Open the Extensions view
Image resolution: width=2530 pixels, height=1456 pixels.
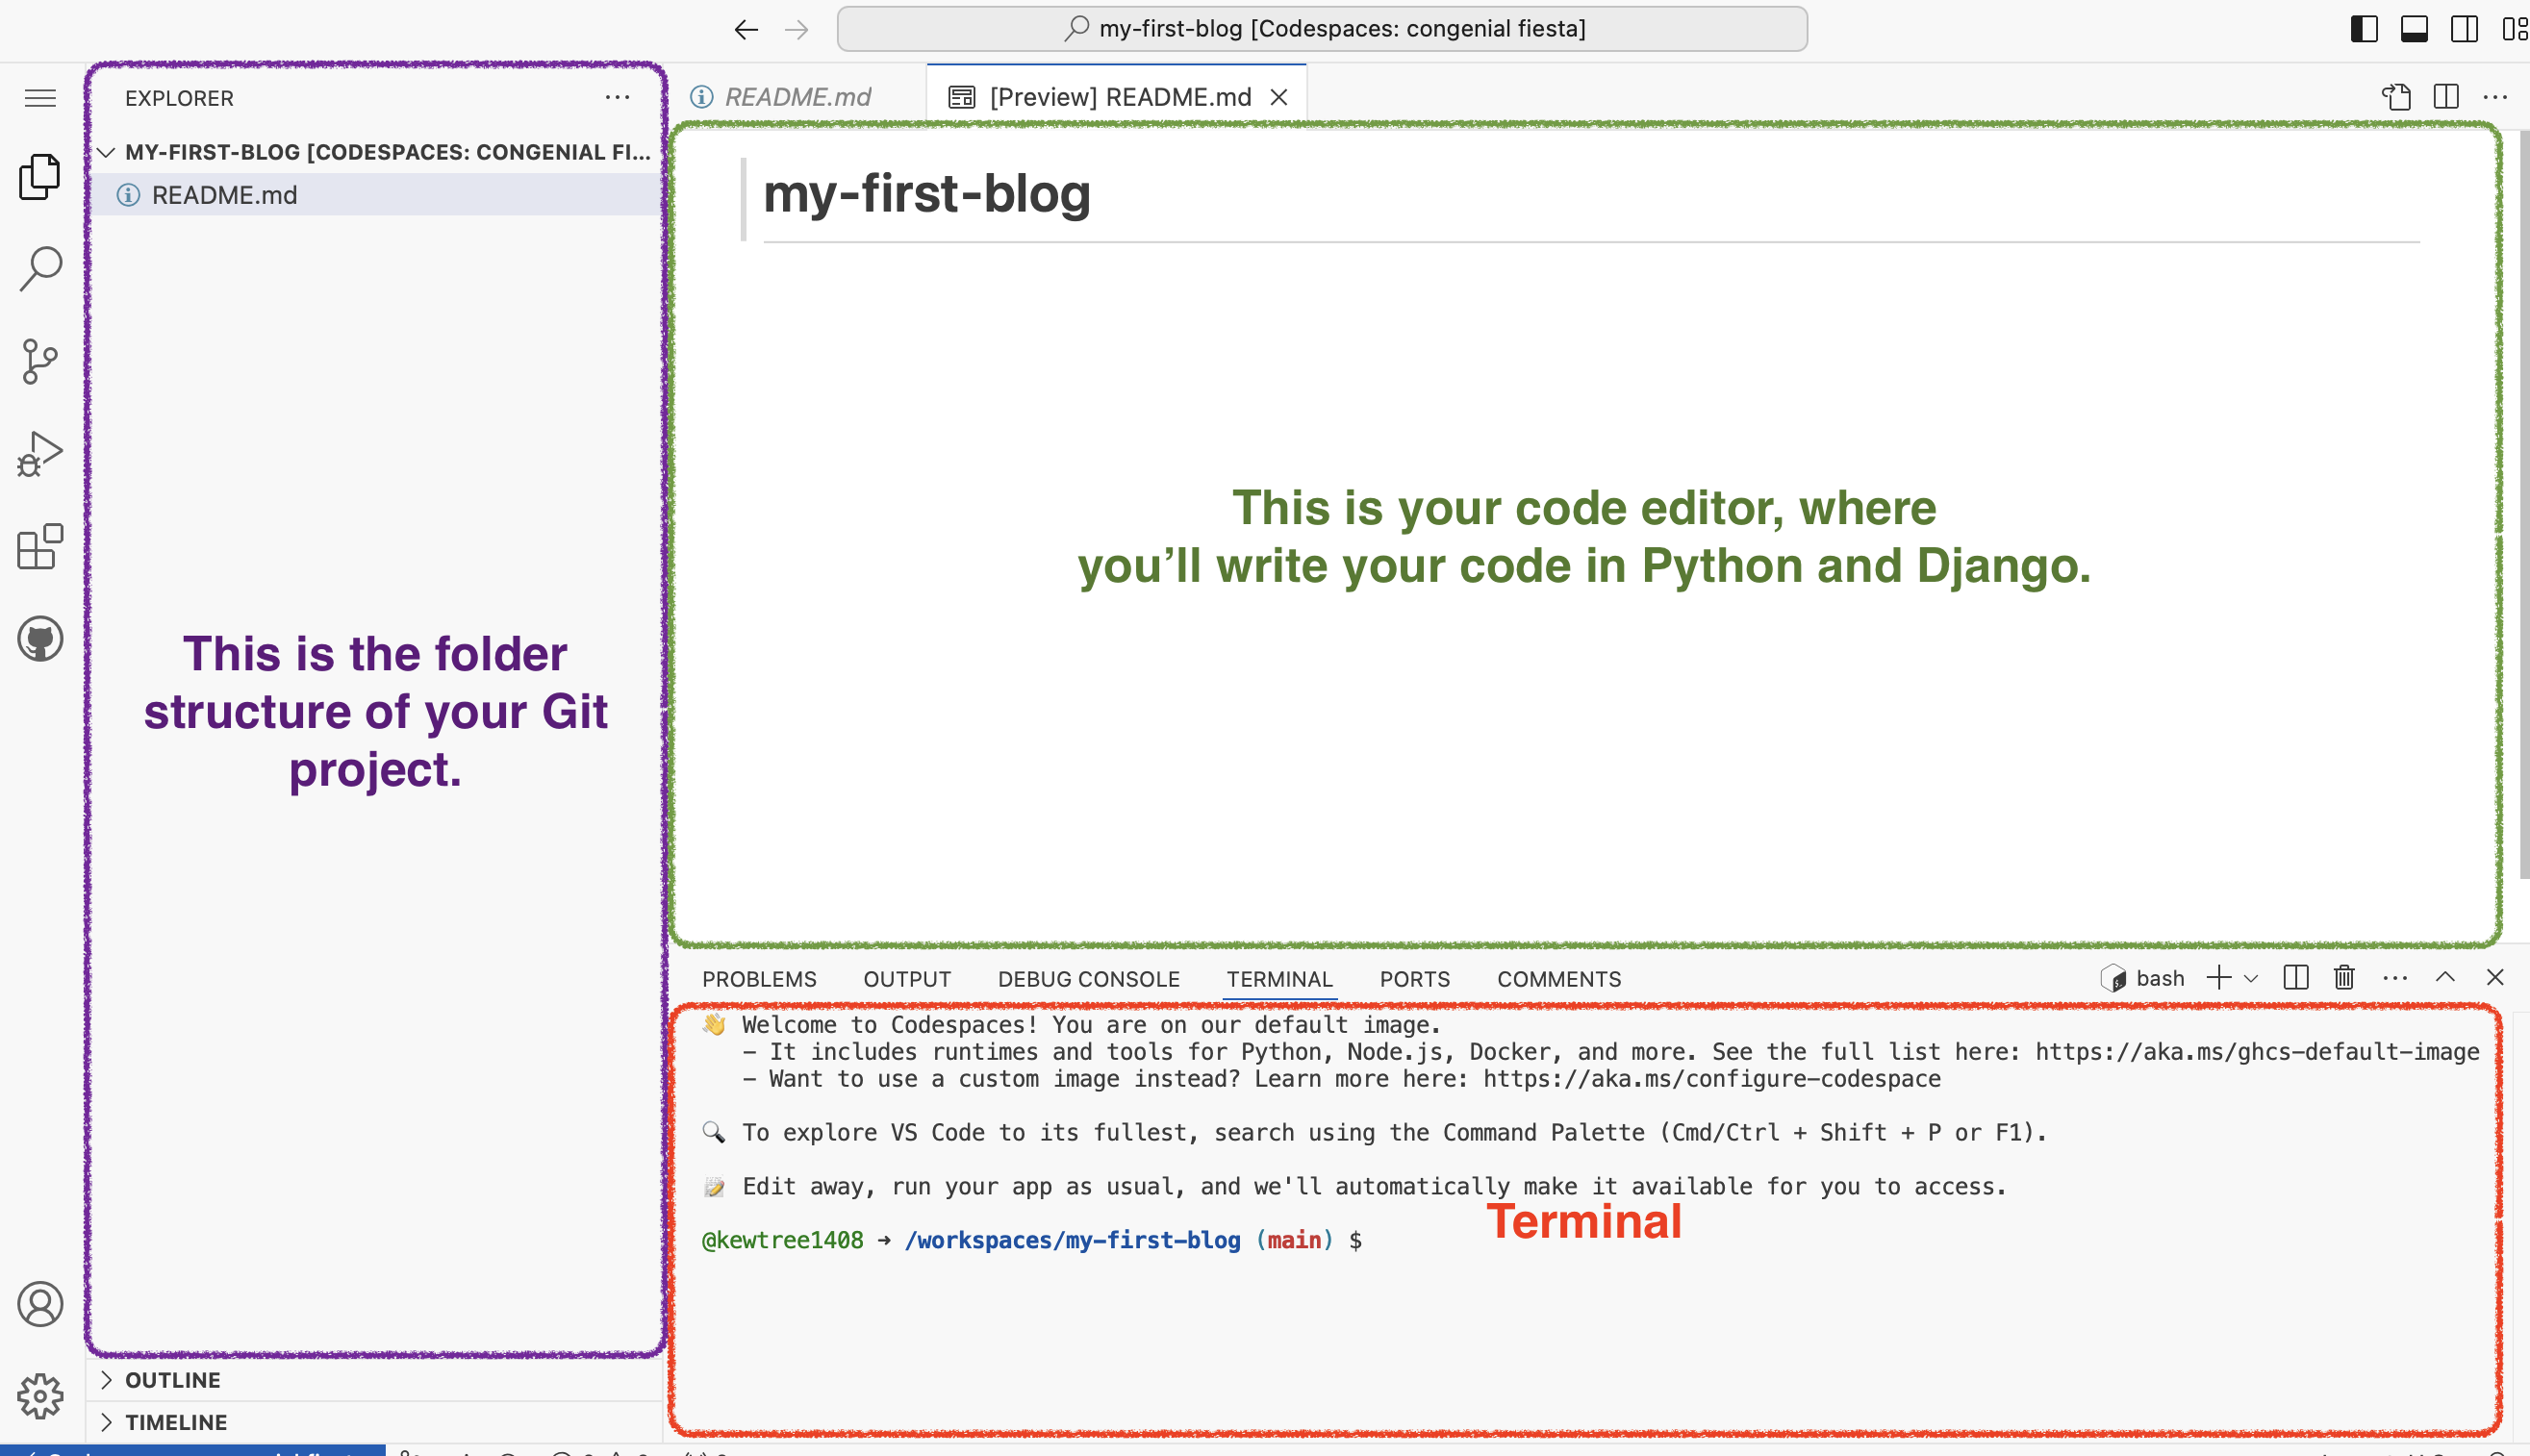coord(40,547)
